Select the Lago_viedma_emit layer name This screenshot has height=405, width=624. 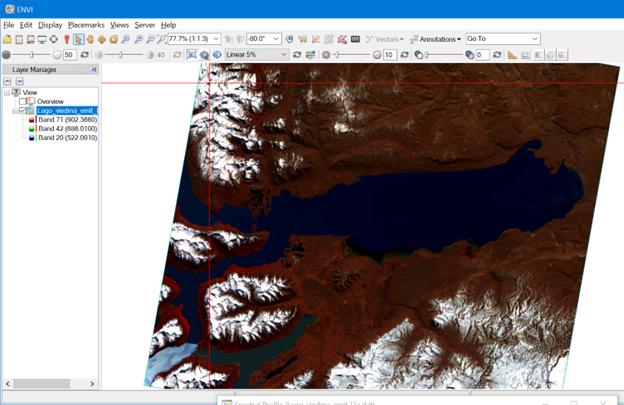67,111
